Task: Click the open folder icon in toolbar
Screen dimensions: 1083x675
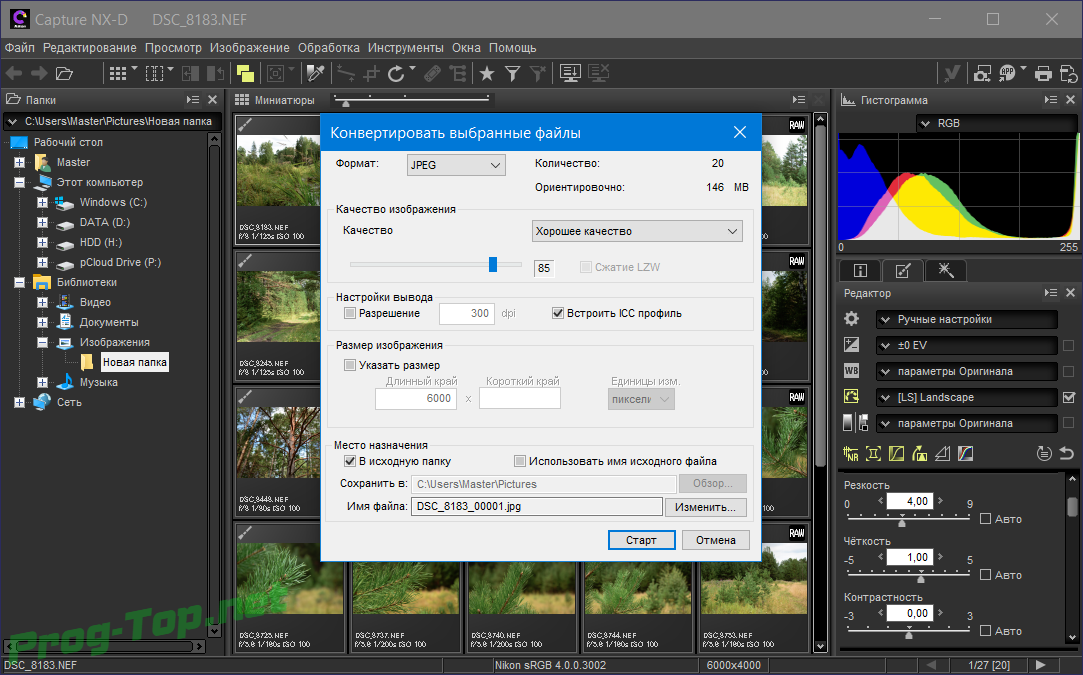Action: (65, 73)
